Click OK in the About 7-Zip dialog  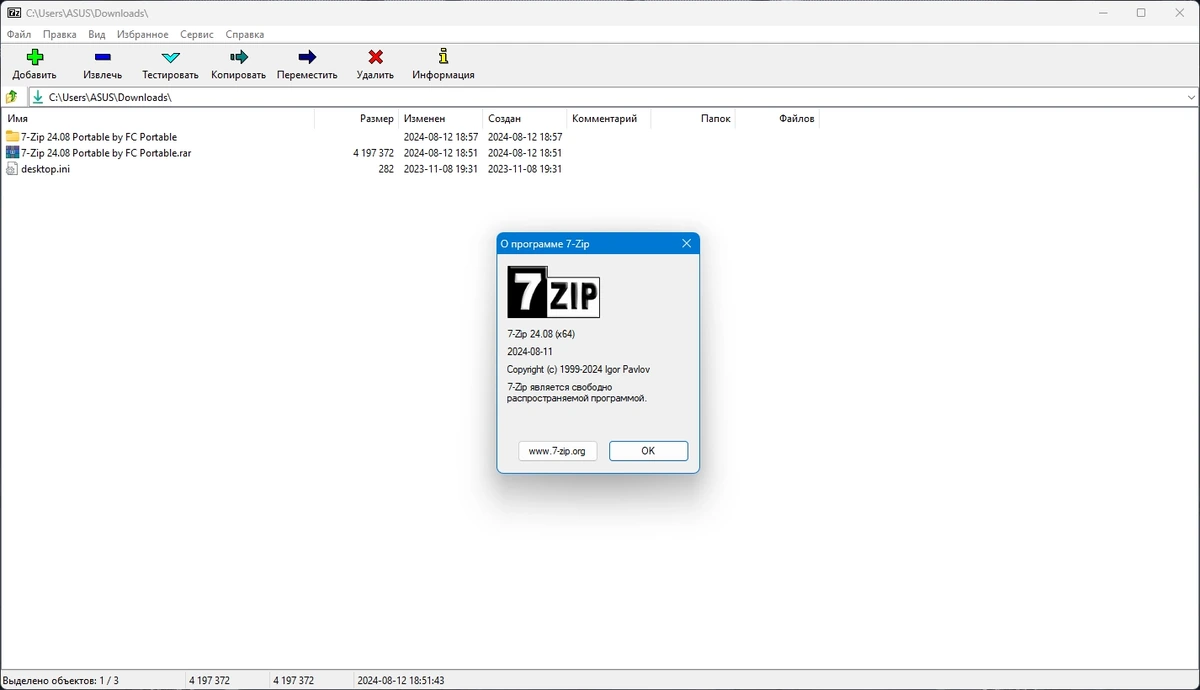(x=648, y=451)
